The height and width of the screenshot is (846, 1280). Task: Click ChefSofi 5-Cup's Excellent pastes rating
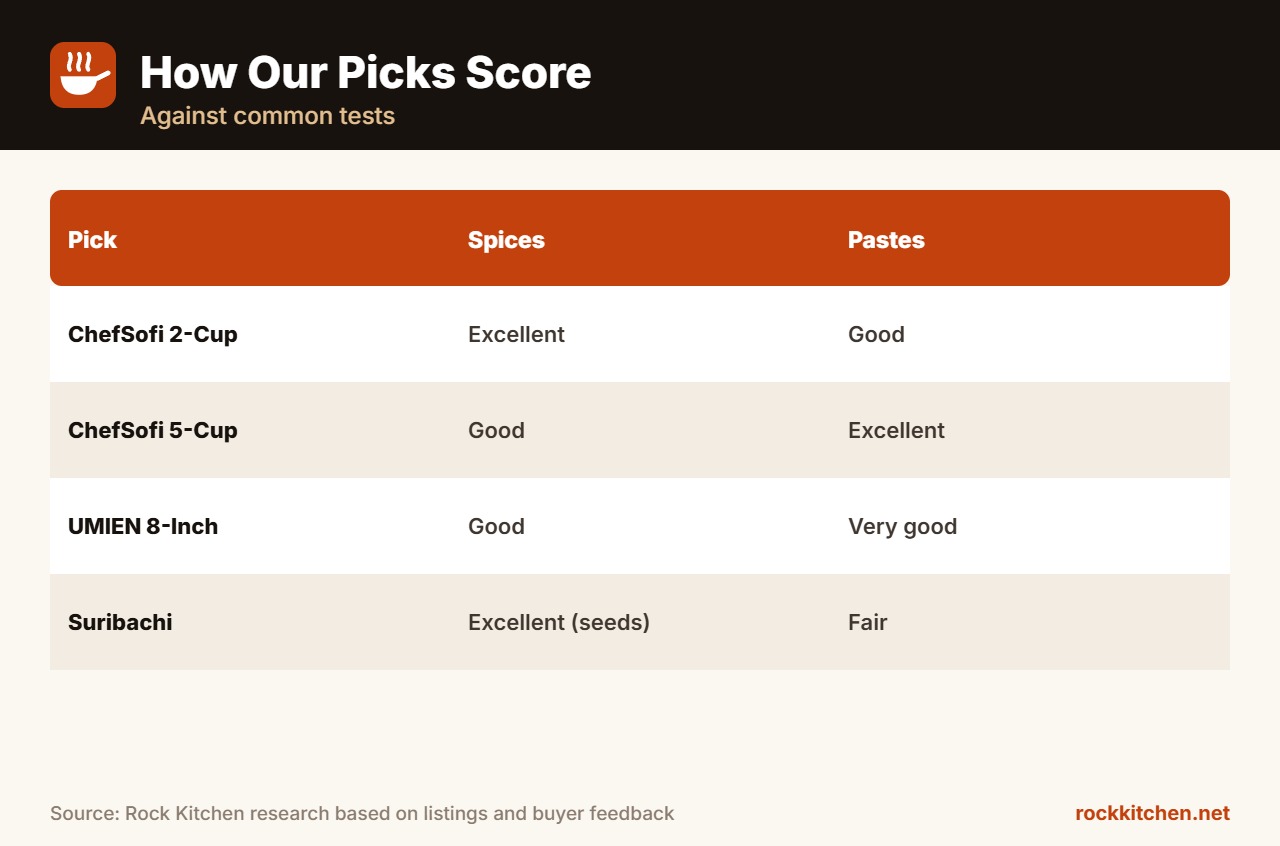click(x=896, y=430)
